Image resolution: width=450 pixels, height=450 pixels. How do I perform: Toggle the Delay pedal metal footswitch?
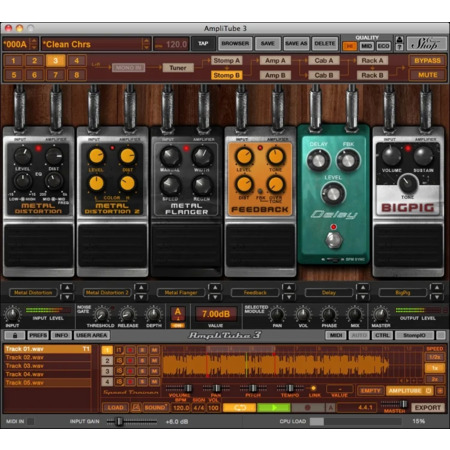point(333,239)
